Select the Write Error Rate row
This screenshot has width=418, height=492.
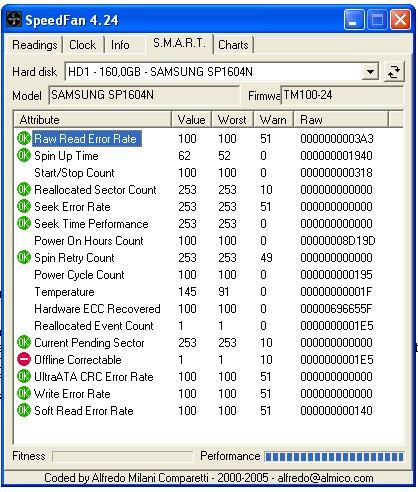click(x=209, y=393)
